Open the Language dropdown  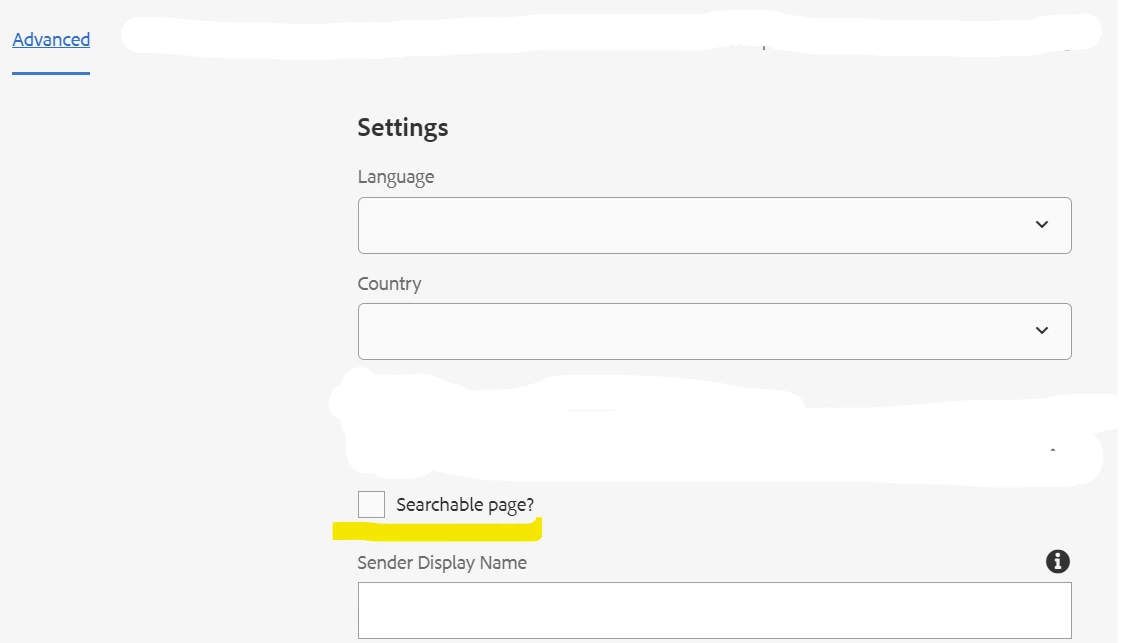pyautogui.click(x=714, y=225)
